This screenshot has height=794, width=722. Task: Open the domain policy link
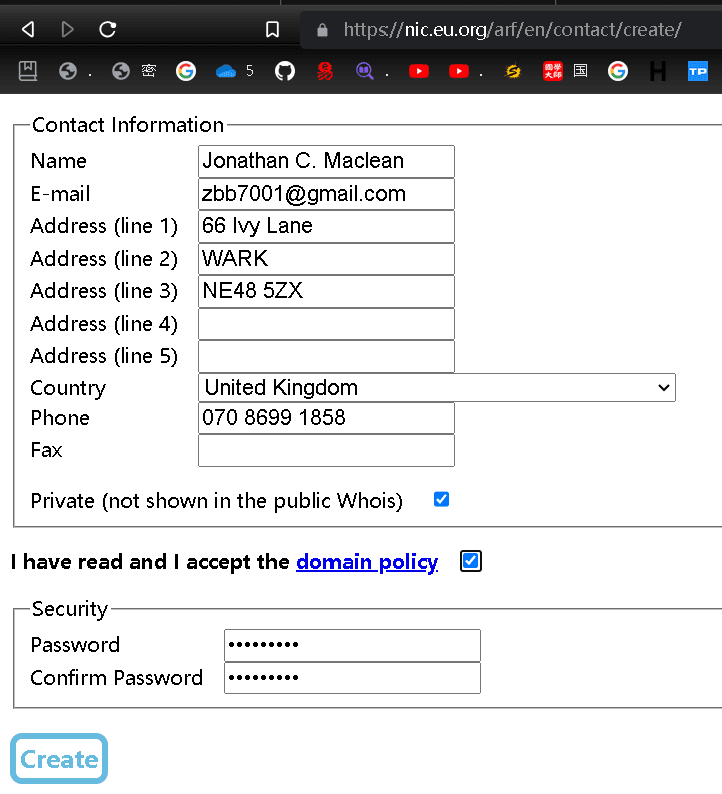[367, 562]
